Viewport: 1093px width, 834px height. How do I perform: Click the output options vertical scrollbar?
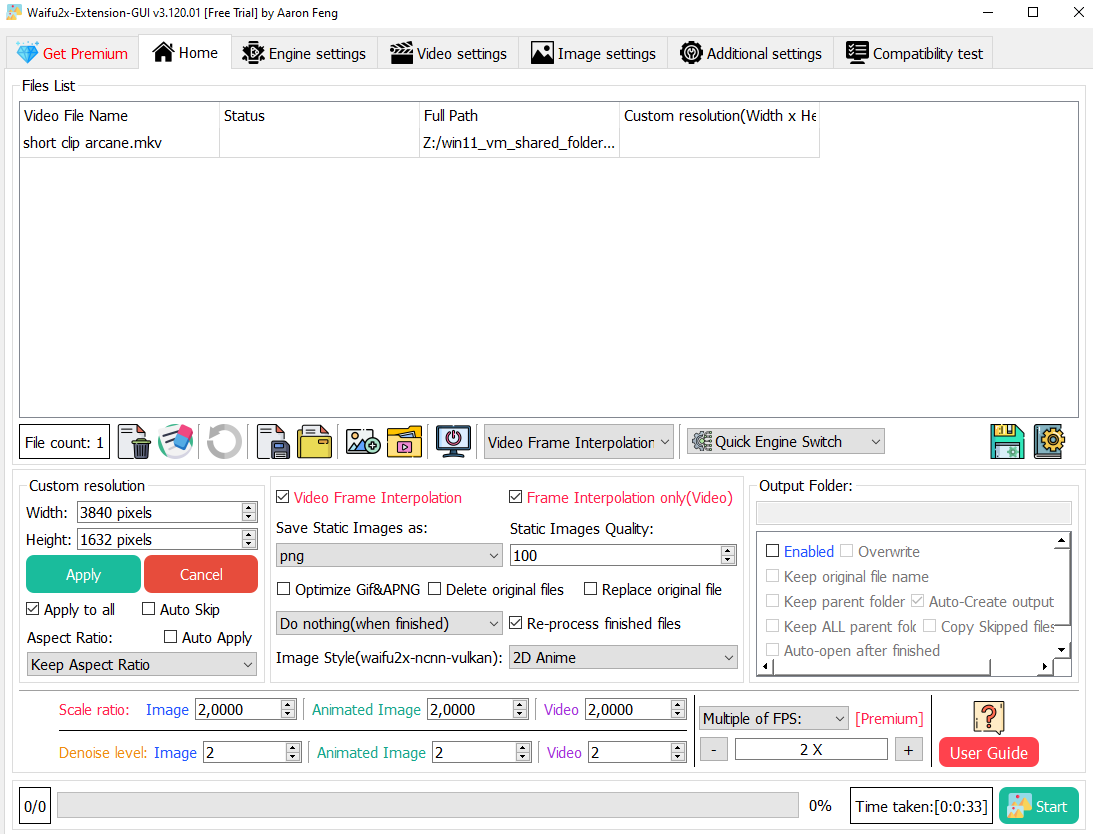pyautogui.click(x=1061, y=595)
